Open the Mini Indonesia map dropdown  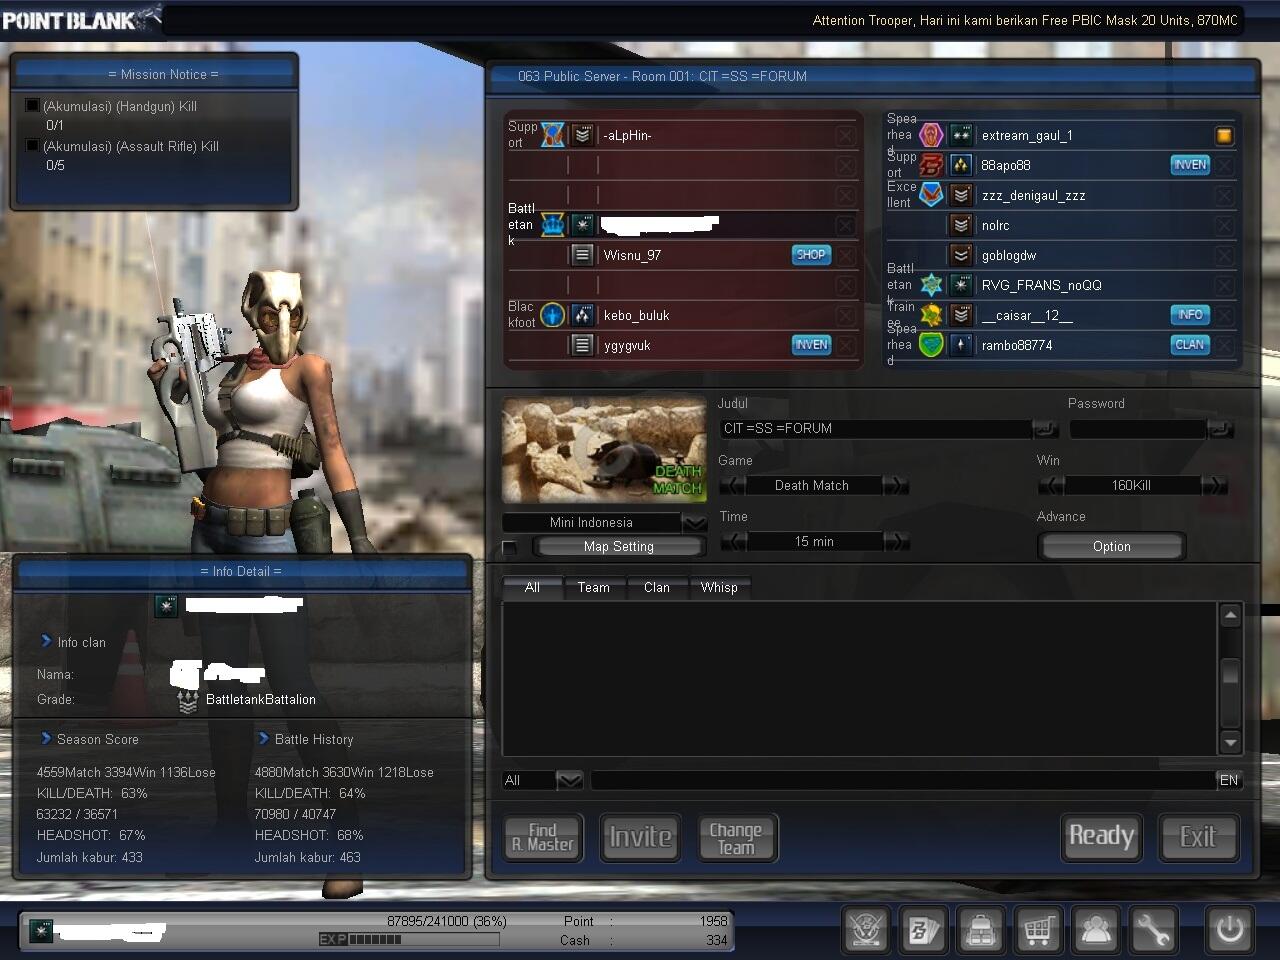(694, 523)
